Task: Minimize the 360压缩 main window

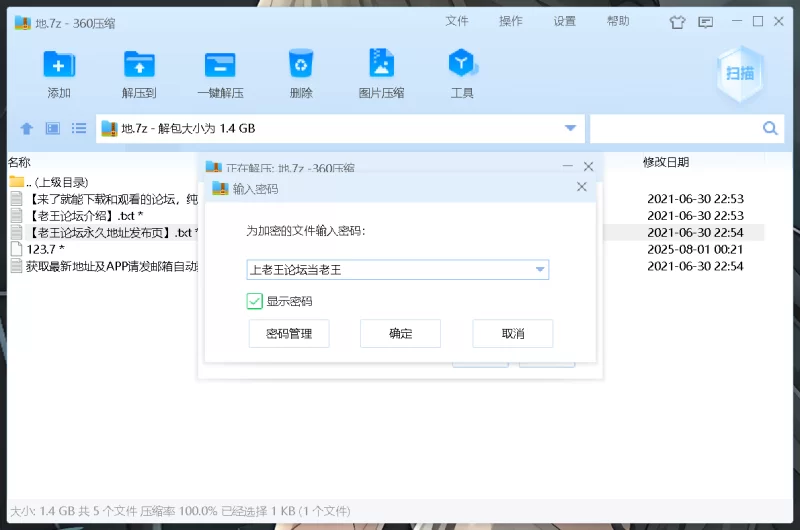Action: coord(737,21)
